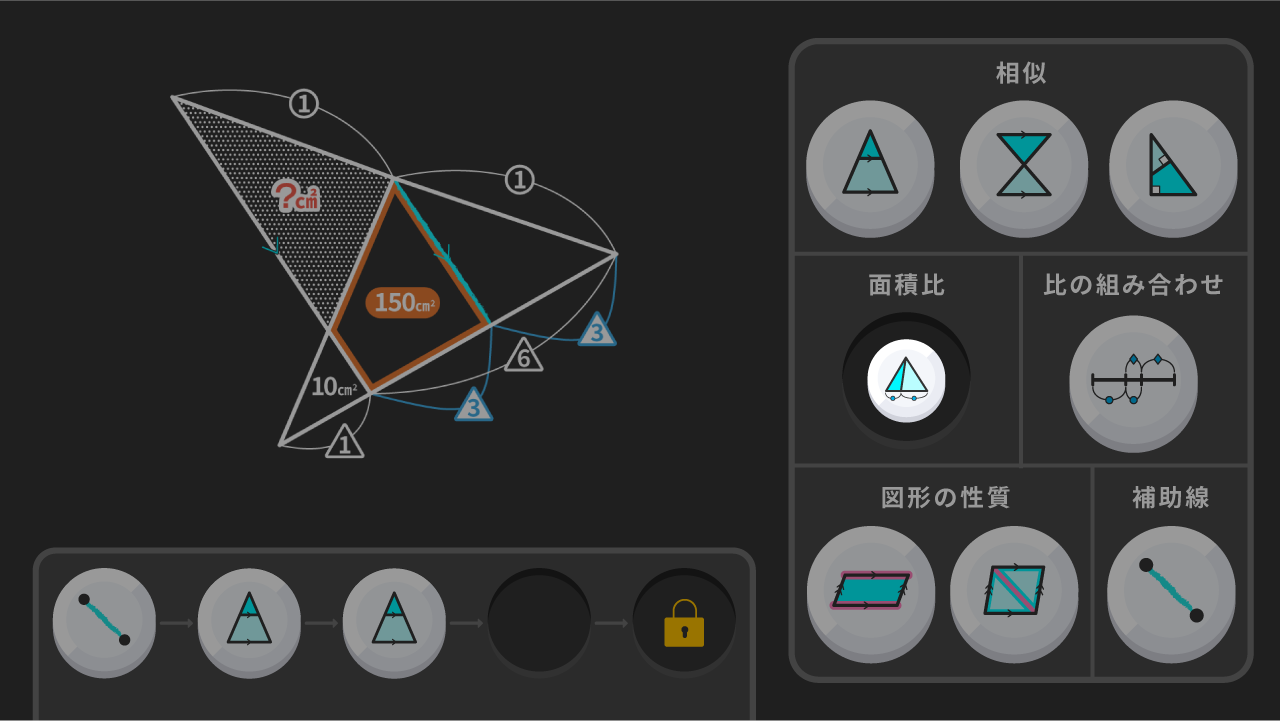
Task: Click the 相似 section heading
Action: tap(1021, 73)
